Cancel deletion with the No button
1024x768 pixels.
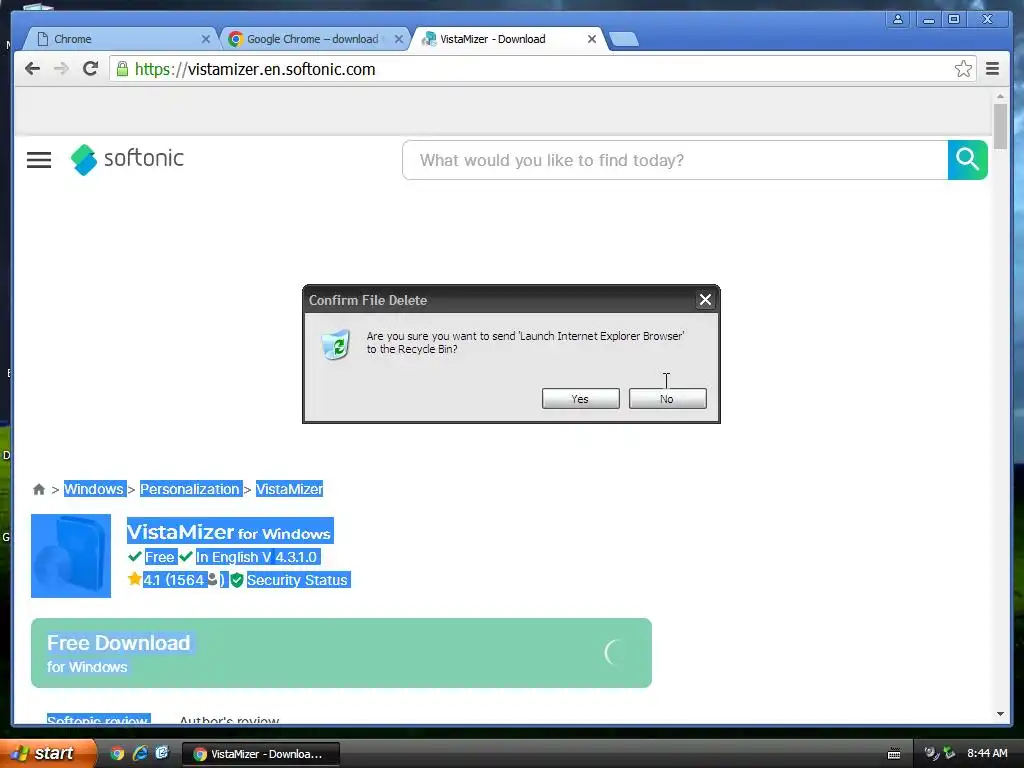667,399
